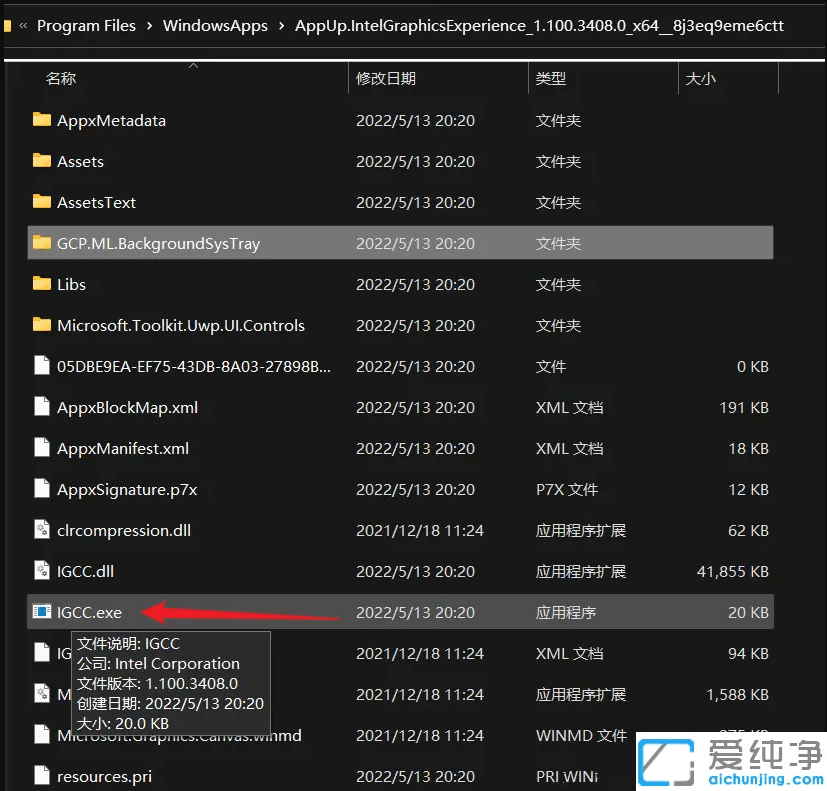This screenshot has height=791, width=827.
Task: Click the Assets folder icon
Action: [x=41, y=161]
